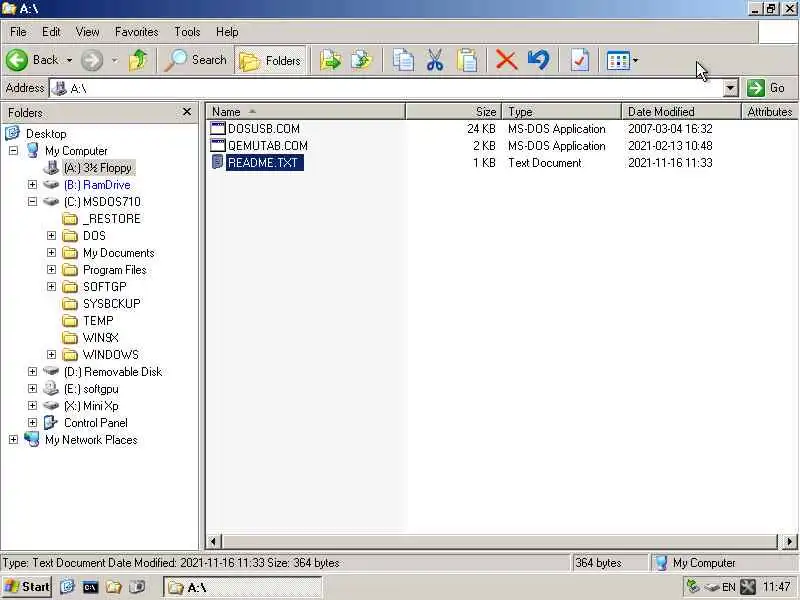Select the (A:) 3½ Floppy drive

[x=98, y=168]
